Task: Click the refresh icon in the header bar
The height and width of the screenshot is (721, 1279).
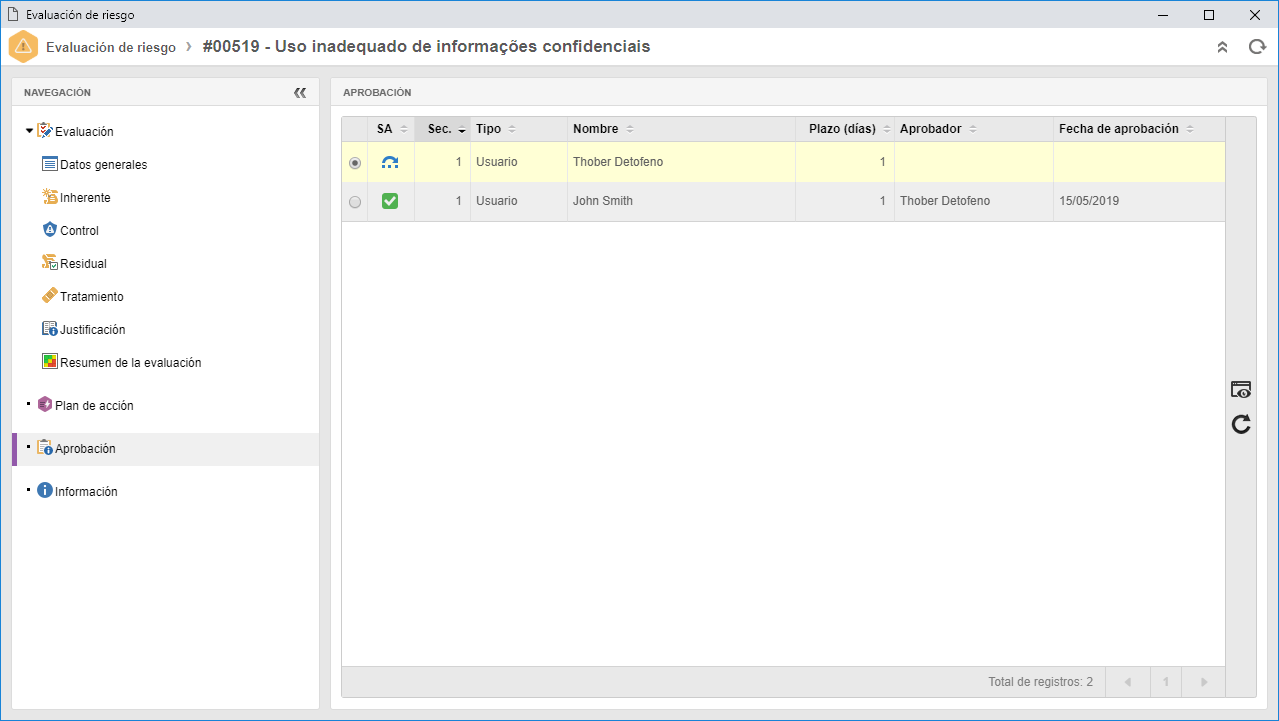Action: click(1257, 47)
